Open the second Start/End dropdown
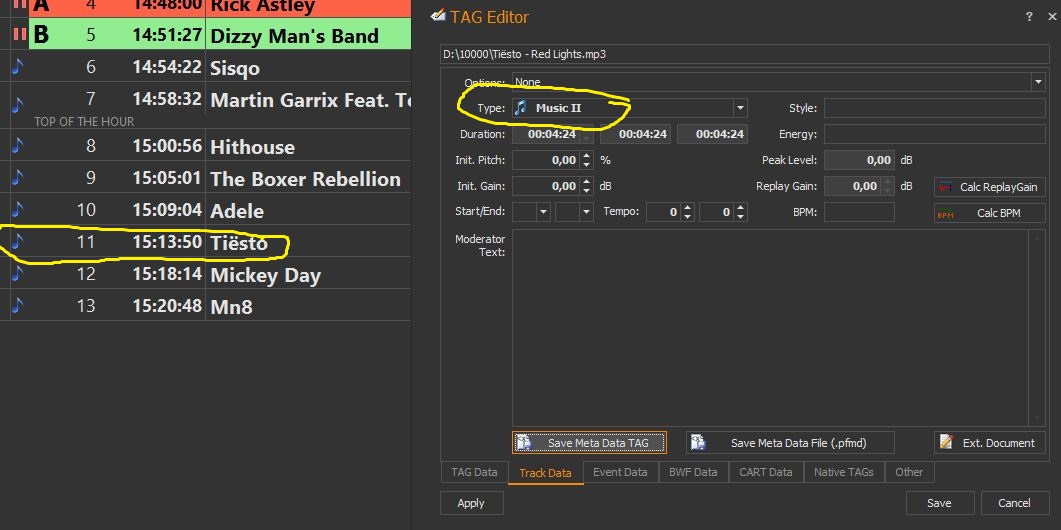 pyautogui.click(x=586, y=212)
